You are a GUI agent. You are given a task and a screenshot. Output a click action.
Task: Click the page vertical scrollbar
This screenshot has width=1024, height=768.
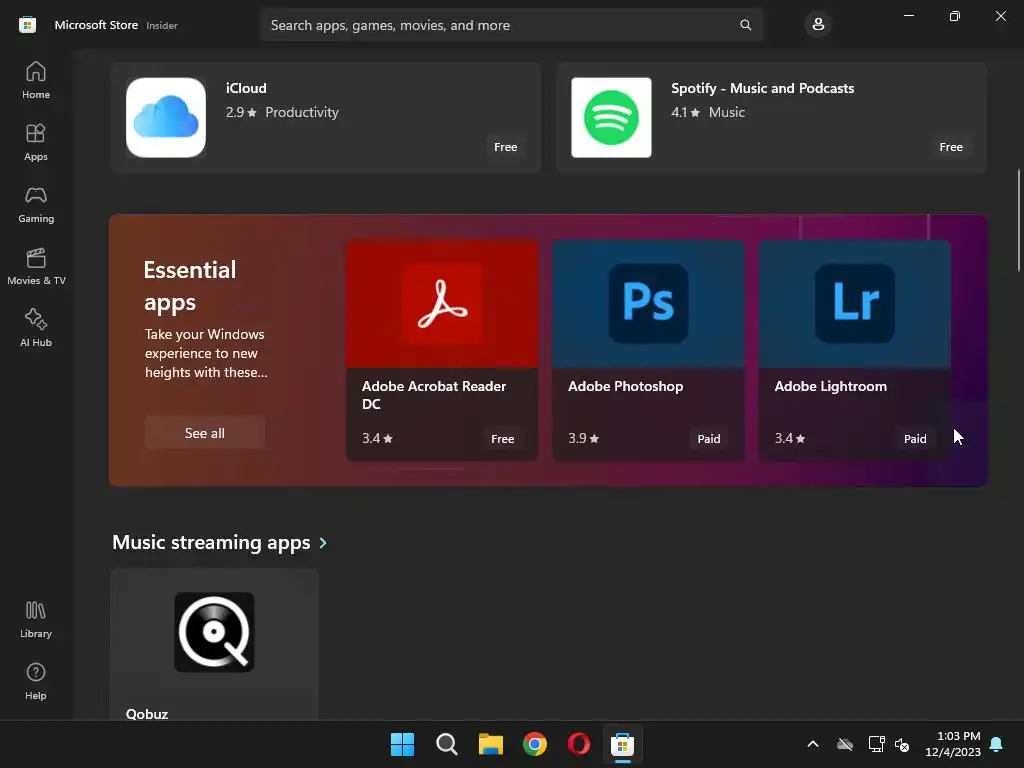coord(1018,220)
